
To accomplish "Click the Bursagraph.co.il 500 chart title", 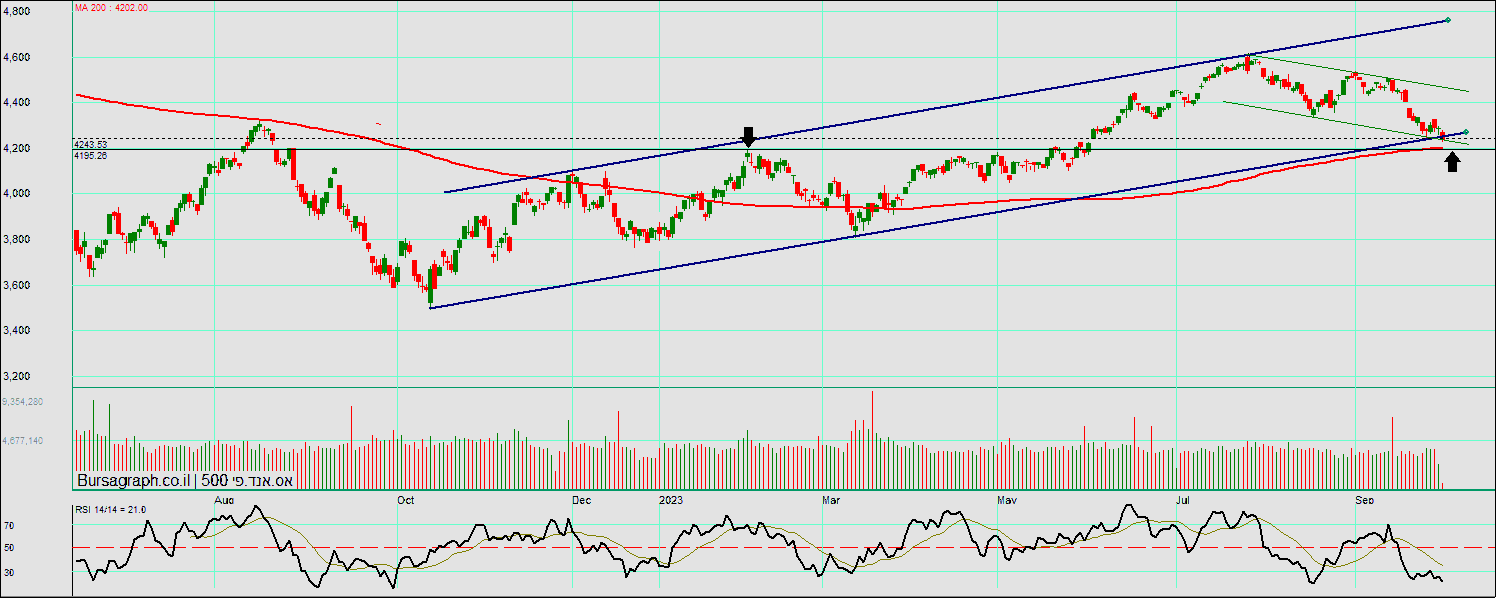I will point(184,481).
